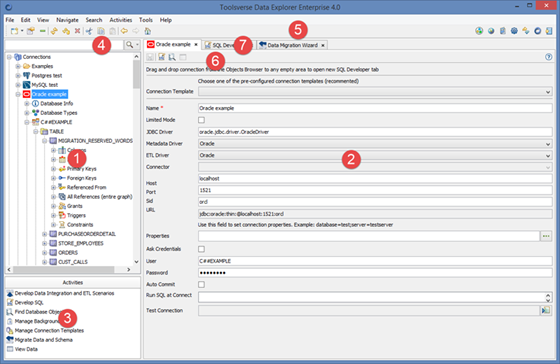Click the red X delete icon

77,31
